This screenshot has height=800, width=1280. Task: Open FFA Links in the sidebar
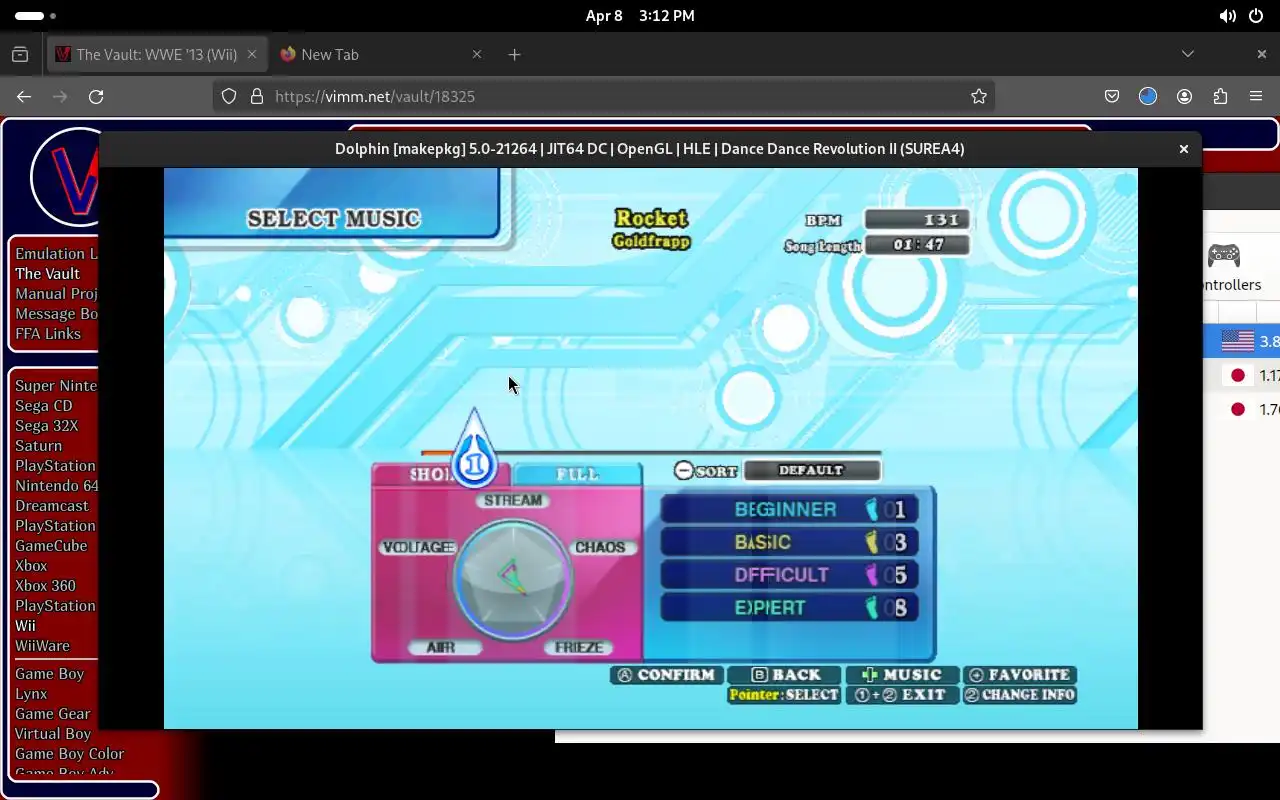point(48,333)
